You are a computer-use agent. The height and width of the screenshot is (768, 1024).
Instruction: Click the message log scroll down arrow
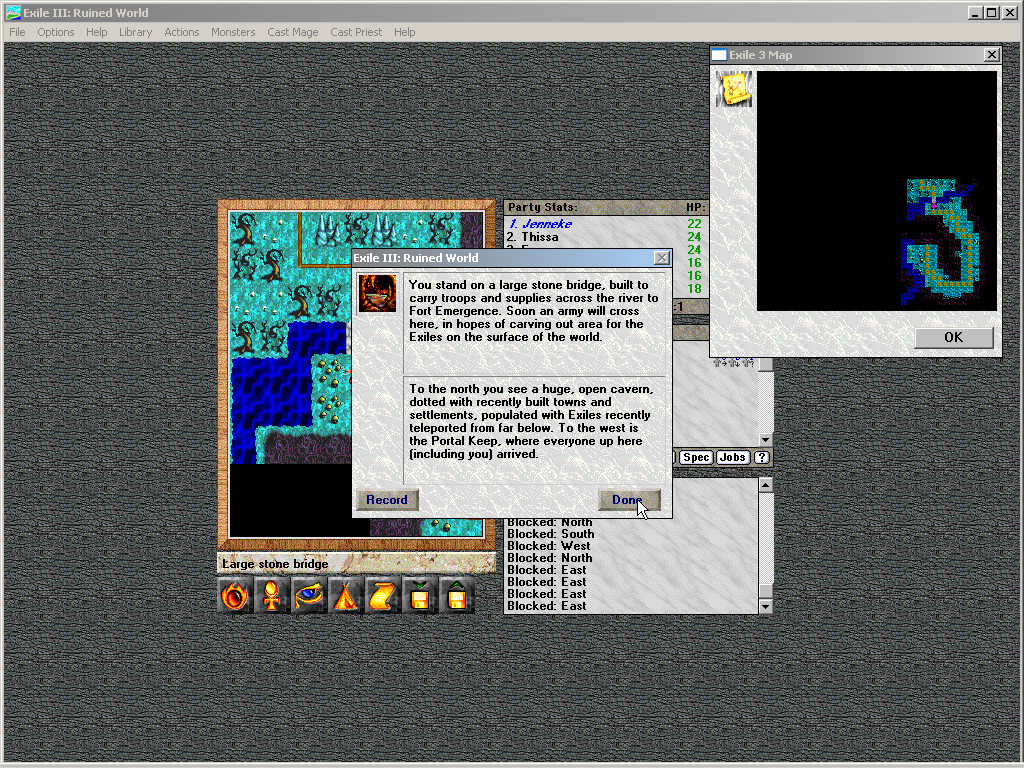pos(765,607)
